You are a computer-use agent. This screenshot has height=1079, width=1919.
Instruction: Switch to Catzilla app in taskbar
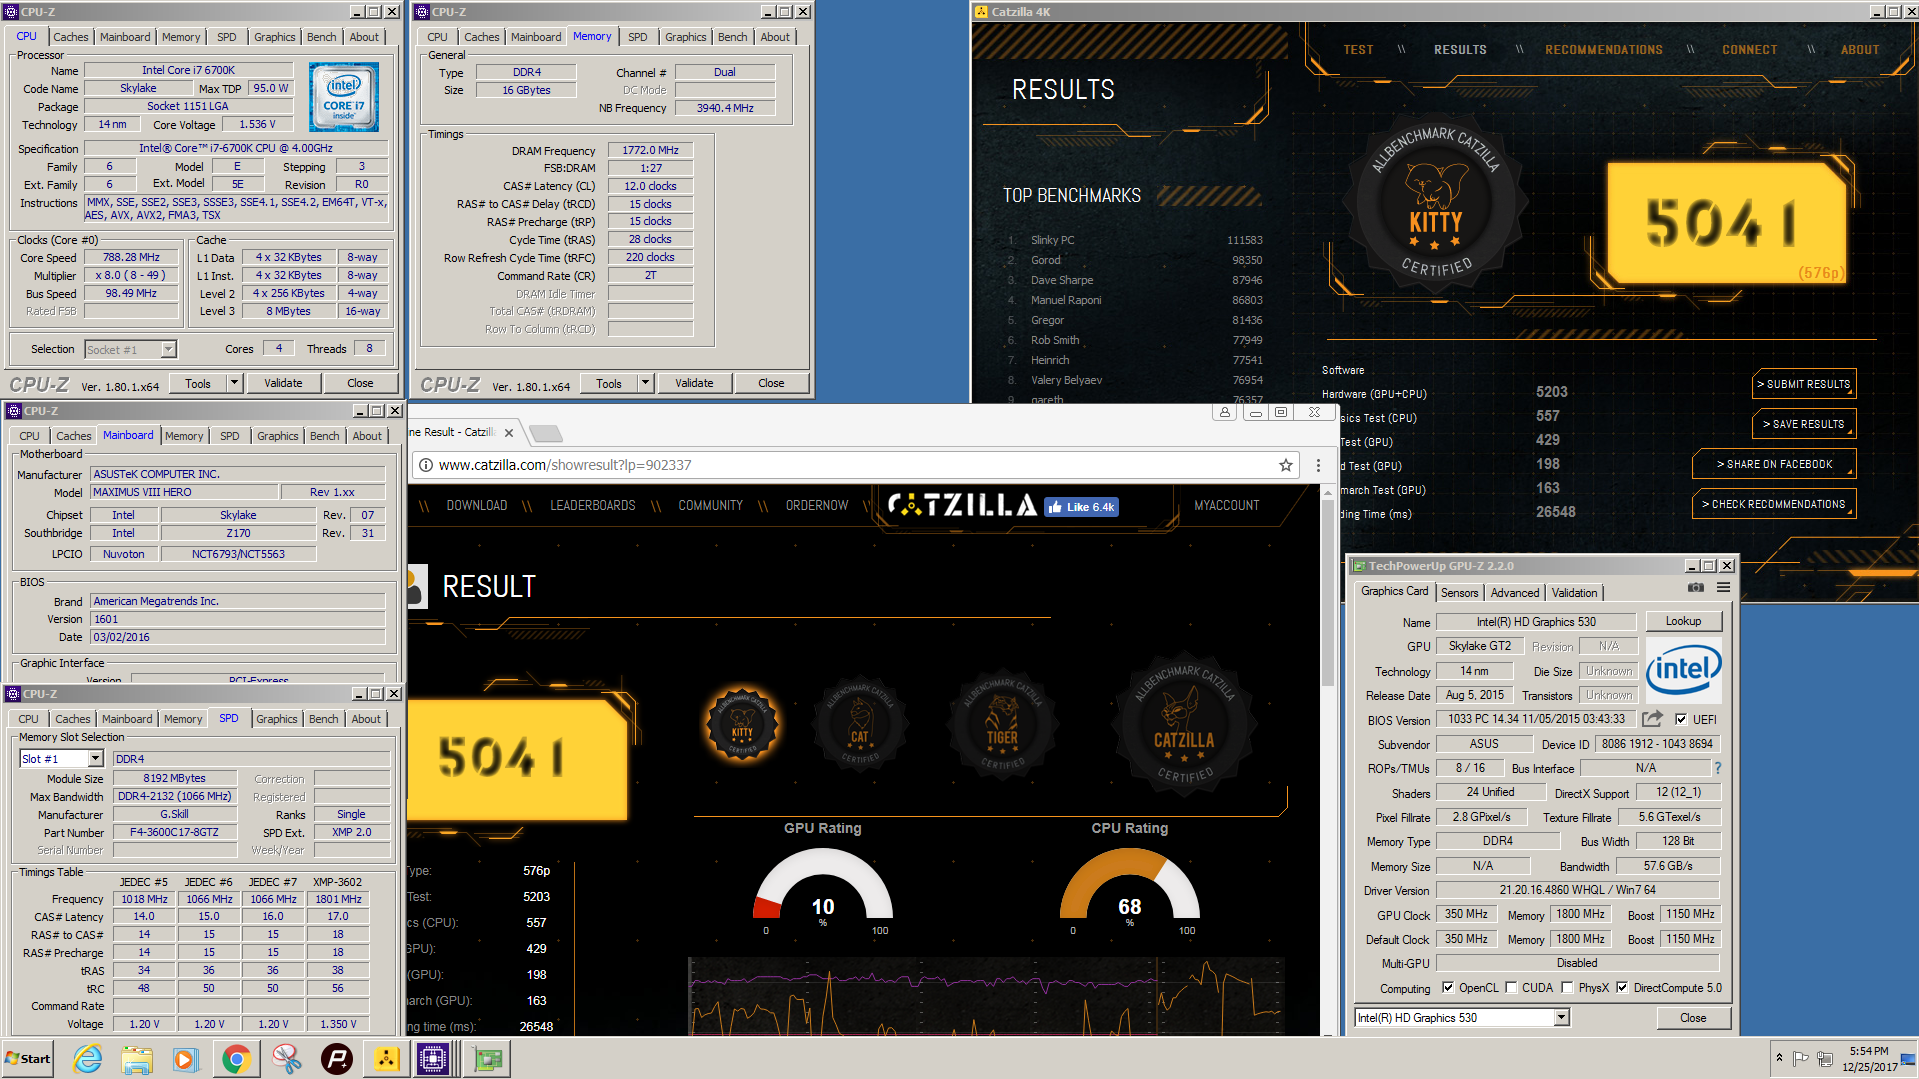(x=386, y=1059)
